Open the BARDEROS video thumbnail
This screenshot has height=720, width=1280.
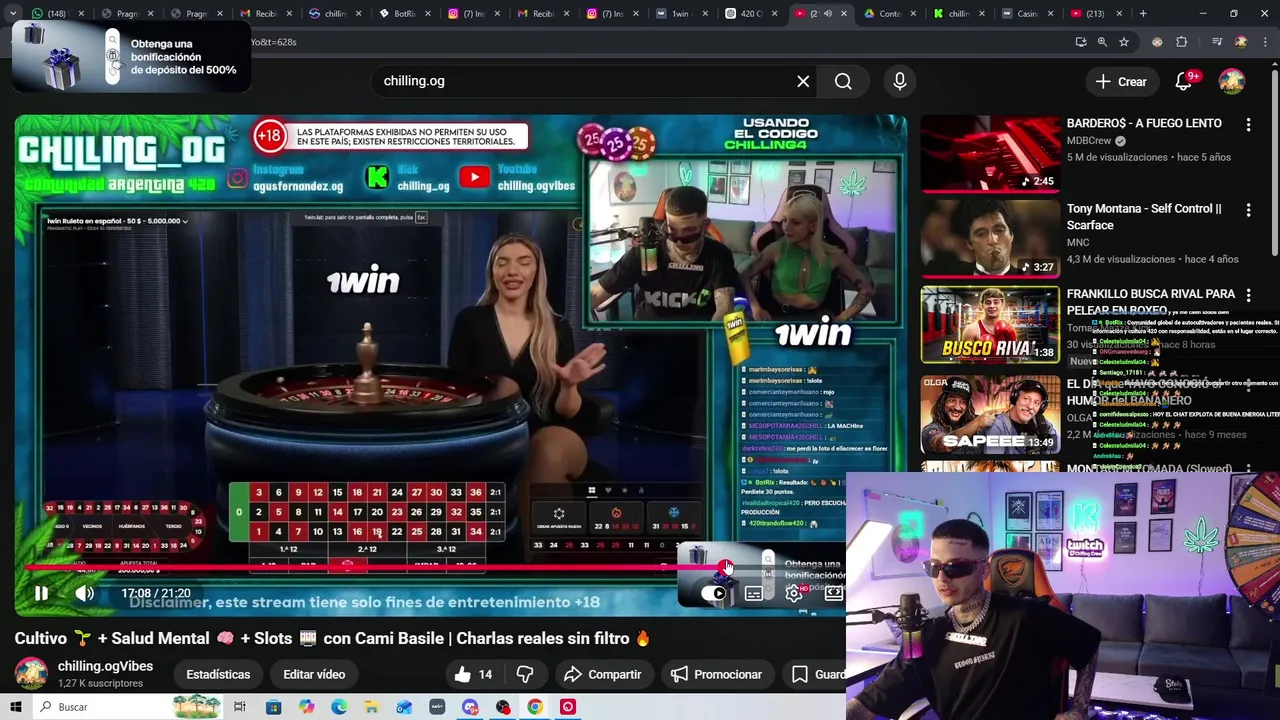point(989,153)
